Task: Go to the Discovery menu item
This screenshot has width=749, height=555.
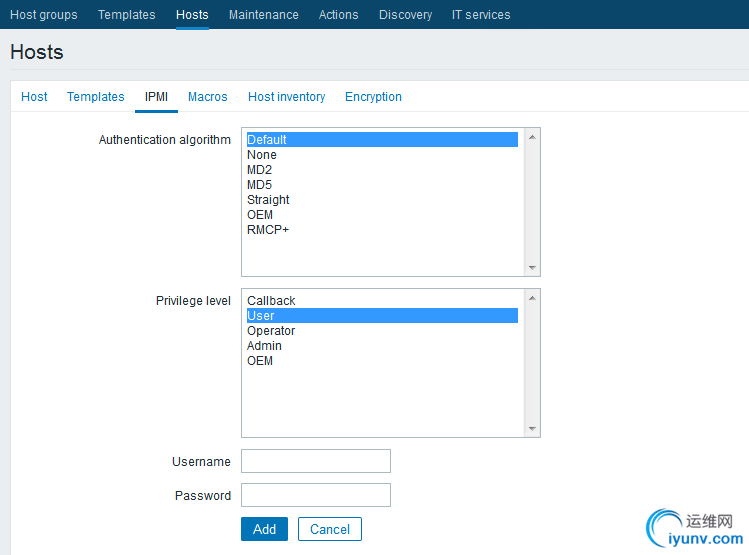Action: click(x=405, y=15)
